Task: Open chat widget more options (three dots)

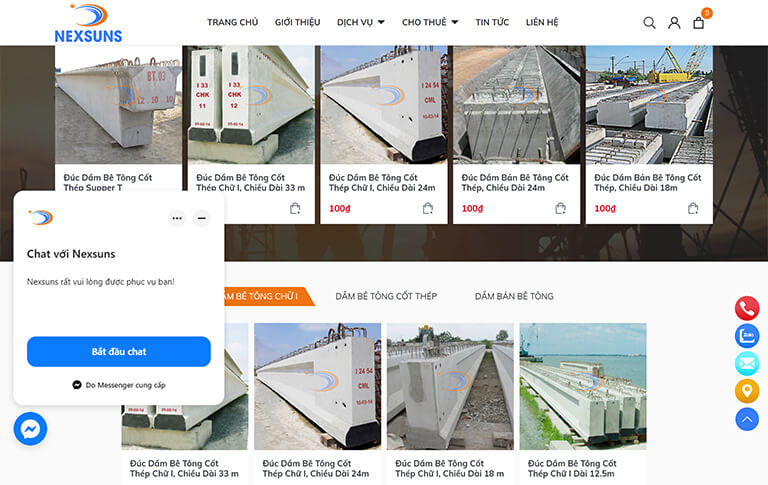Action: (177, 218)
